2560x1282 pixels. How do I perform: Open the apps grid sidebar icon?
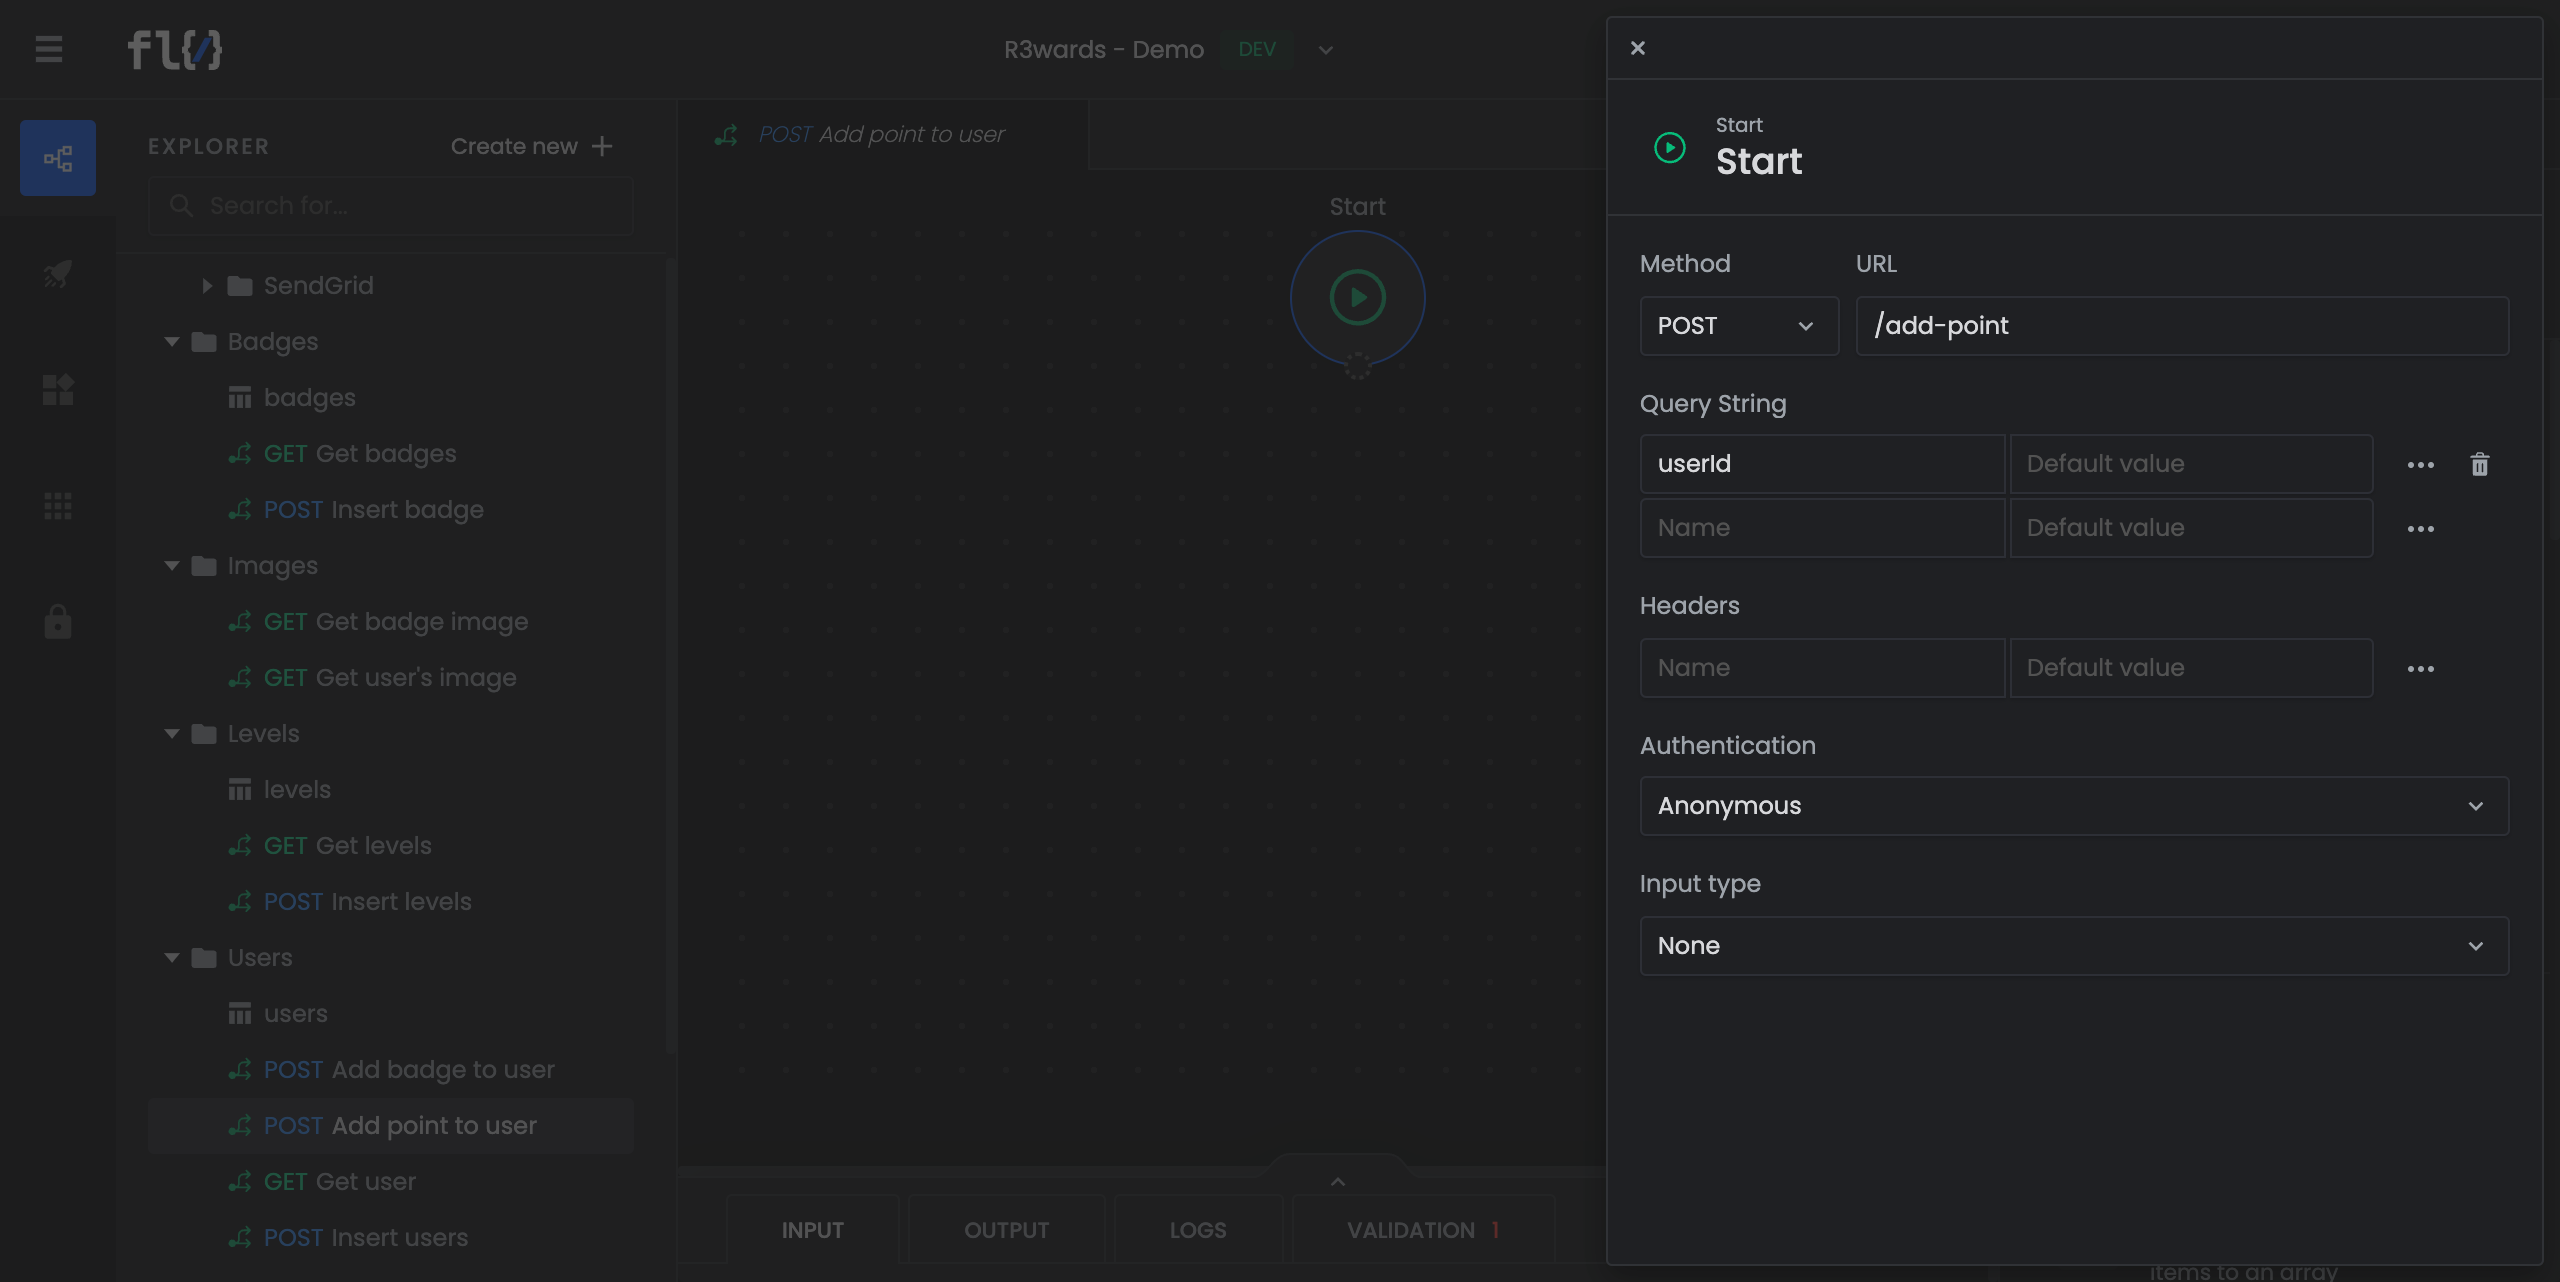[x=58, y=506]
